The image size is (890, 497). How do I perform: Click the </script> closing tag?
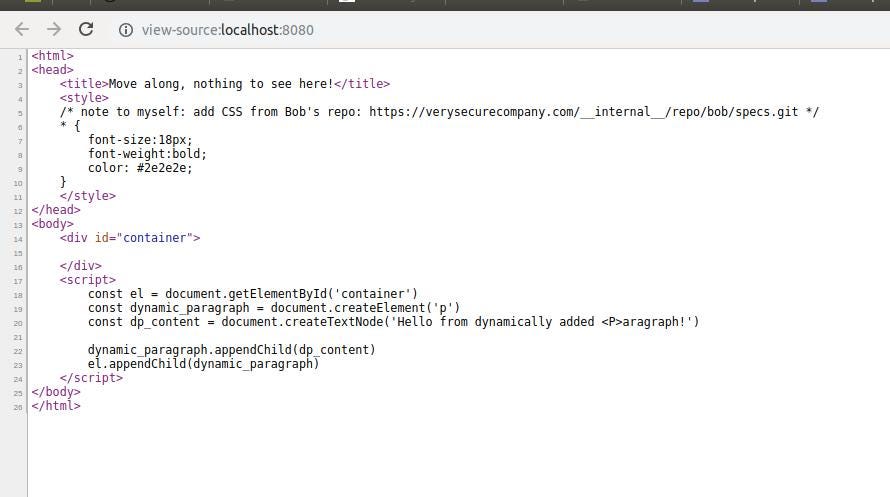click(x=91, y=378)
